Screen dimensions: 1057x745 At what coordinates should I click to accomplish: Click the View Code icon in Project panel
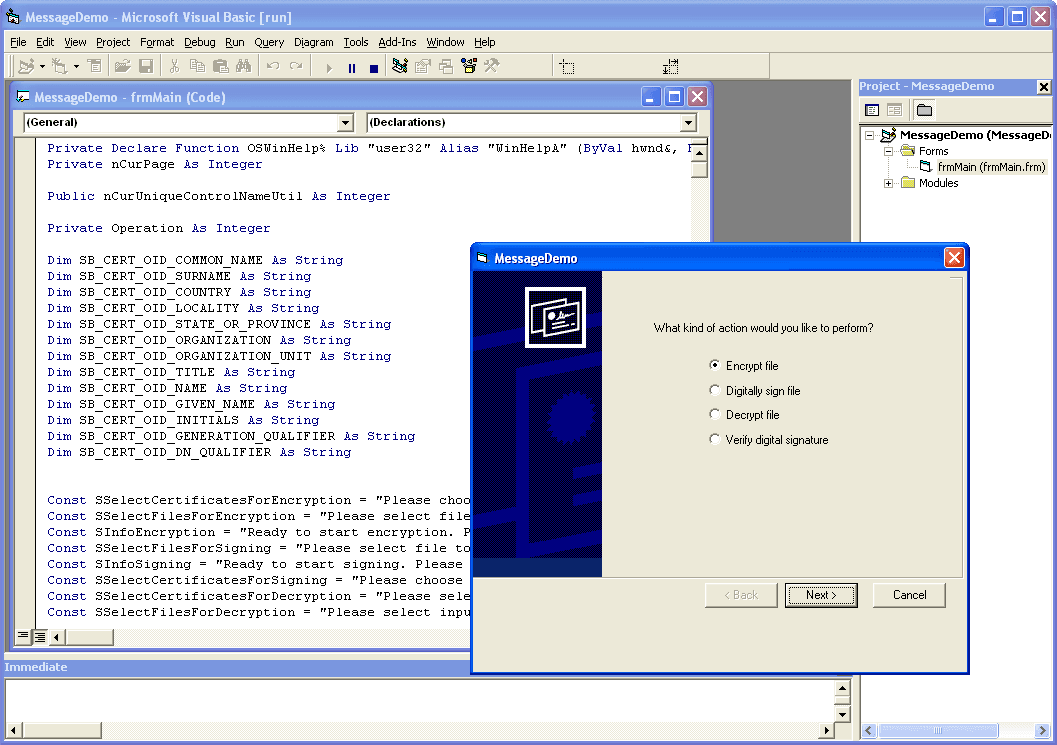click(x=872, y=110)
